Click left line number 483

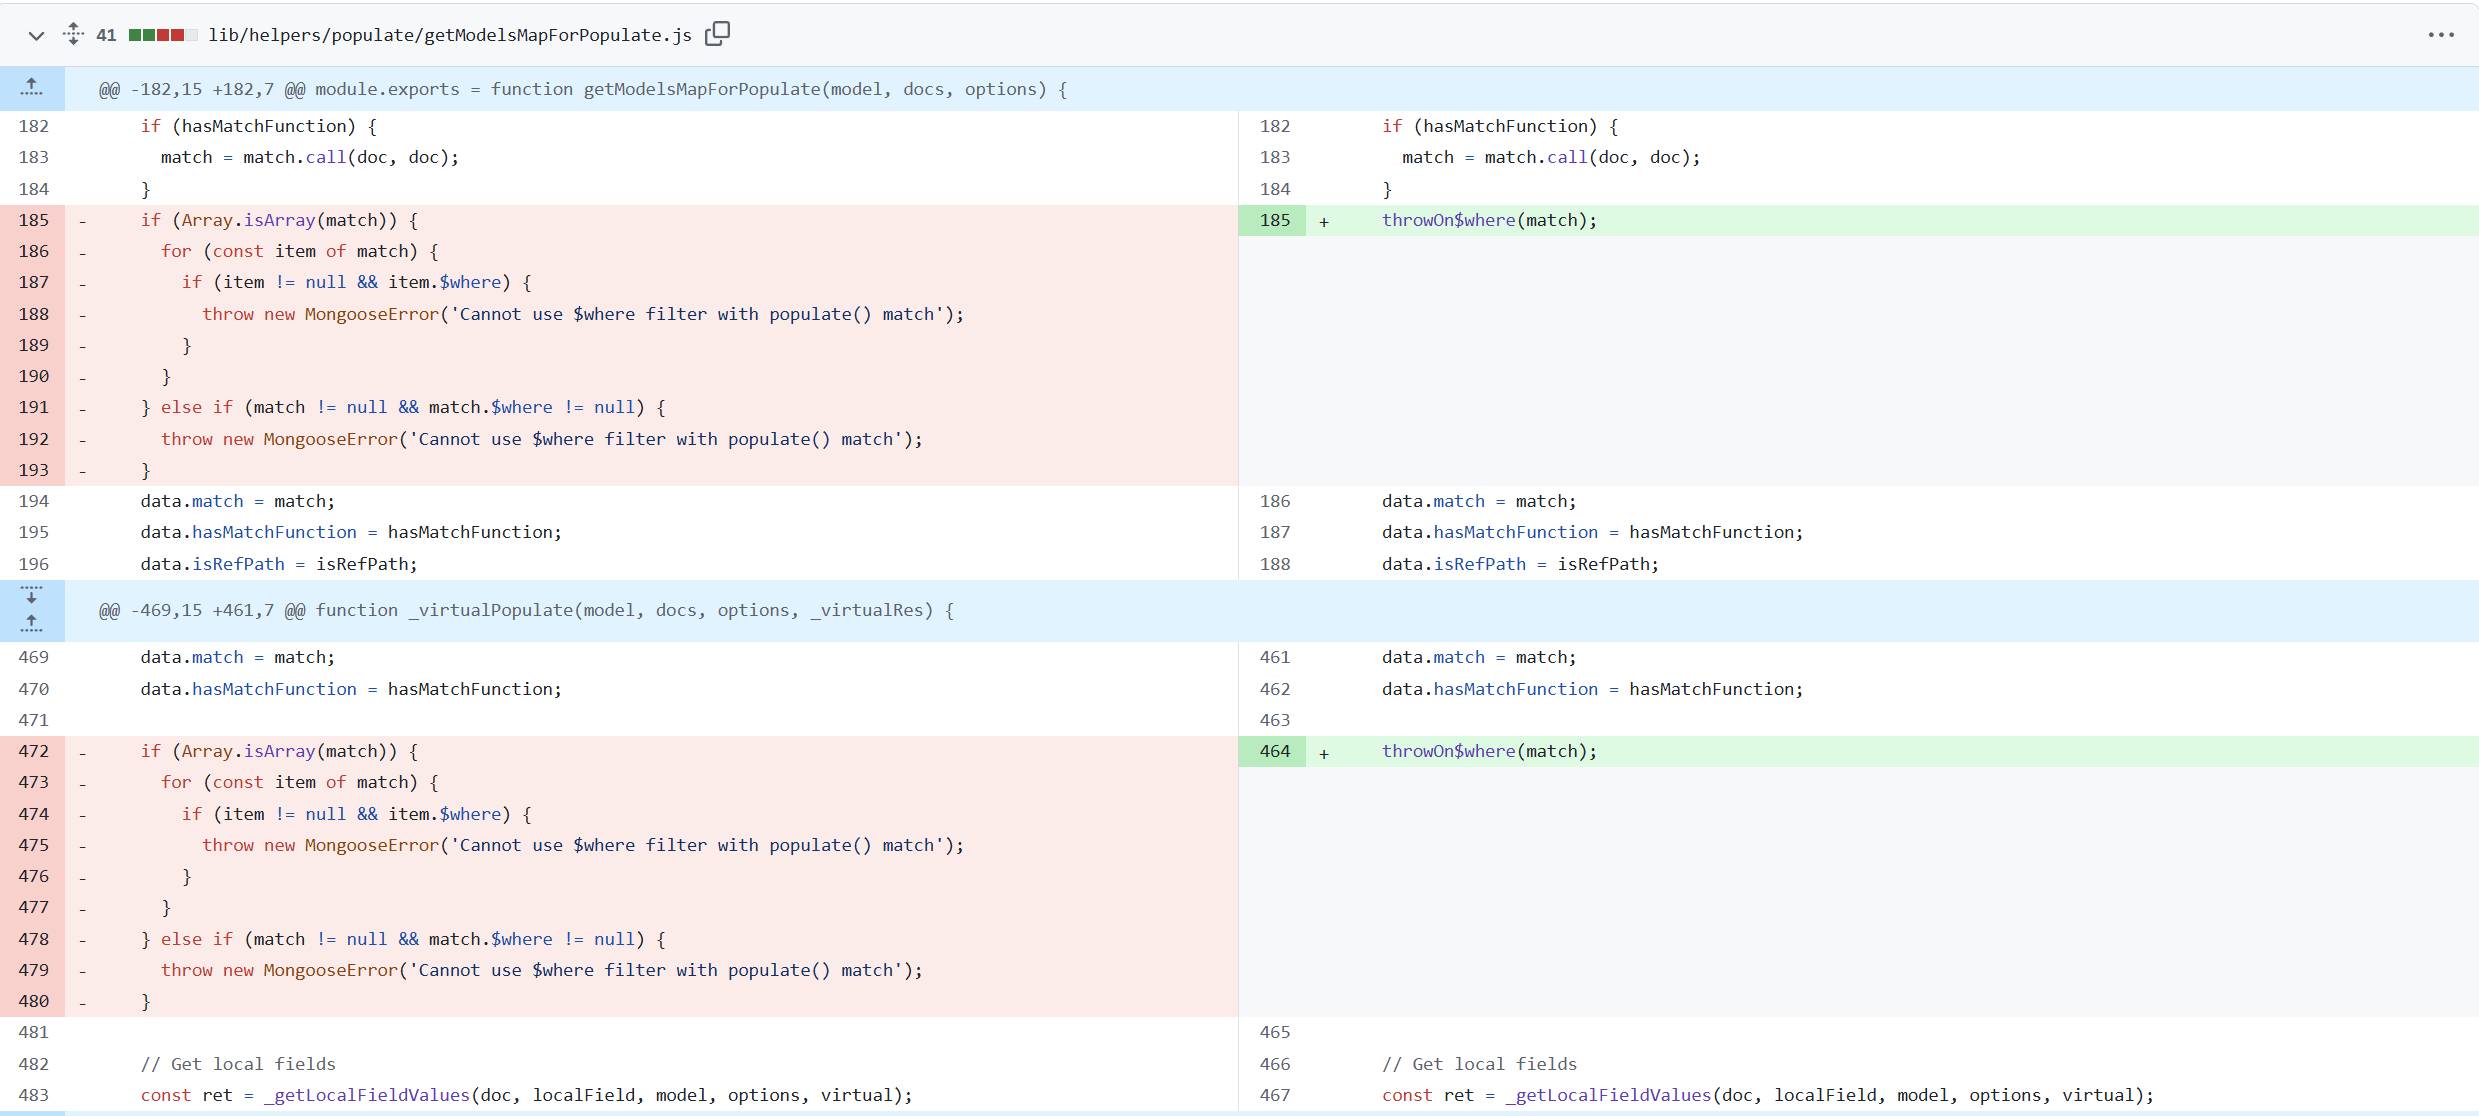tap(33, 1095)
